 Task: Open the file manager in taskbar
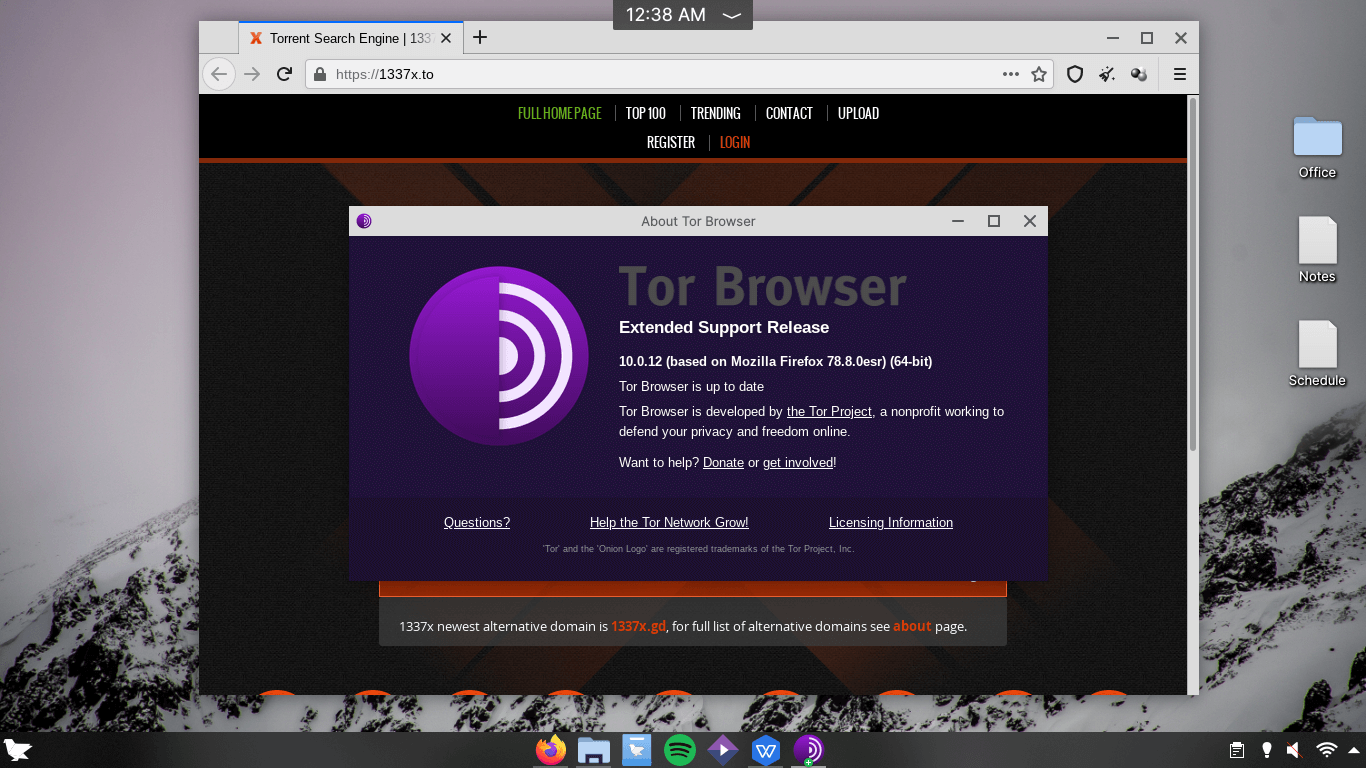click(x=594, y=749)
